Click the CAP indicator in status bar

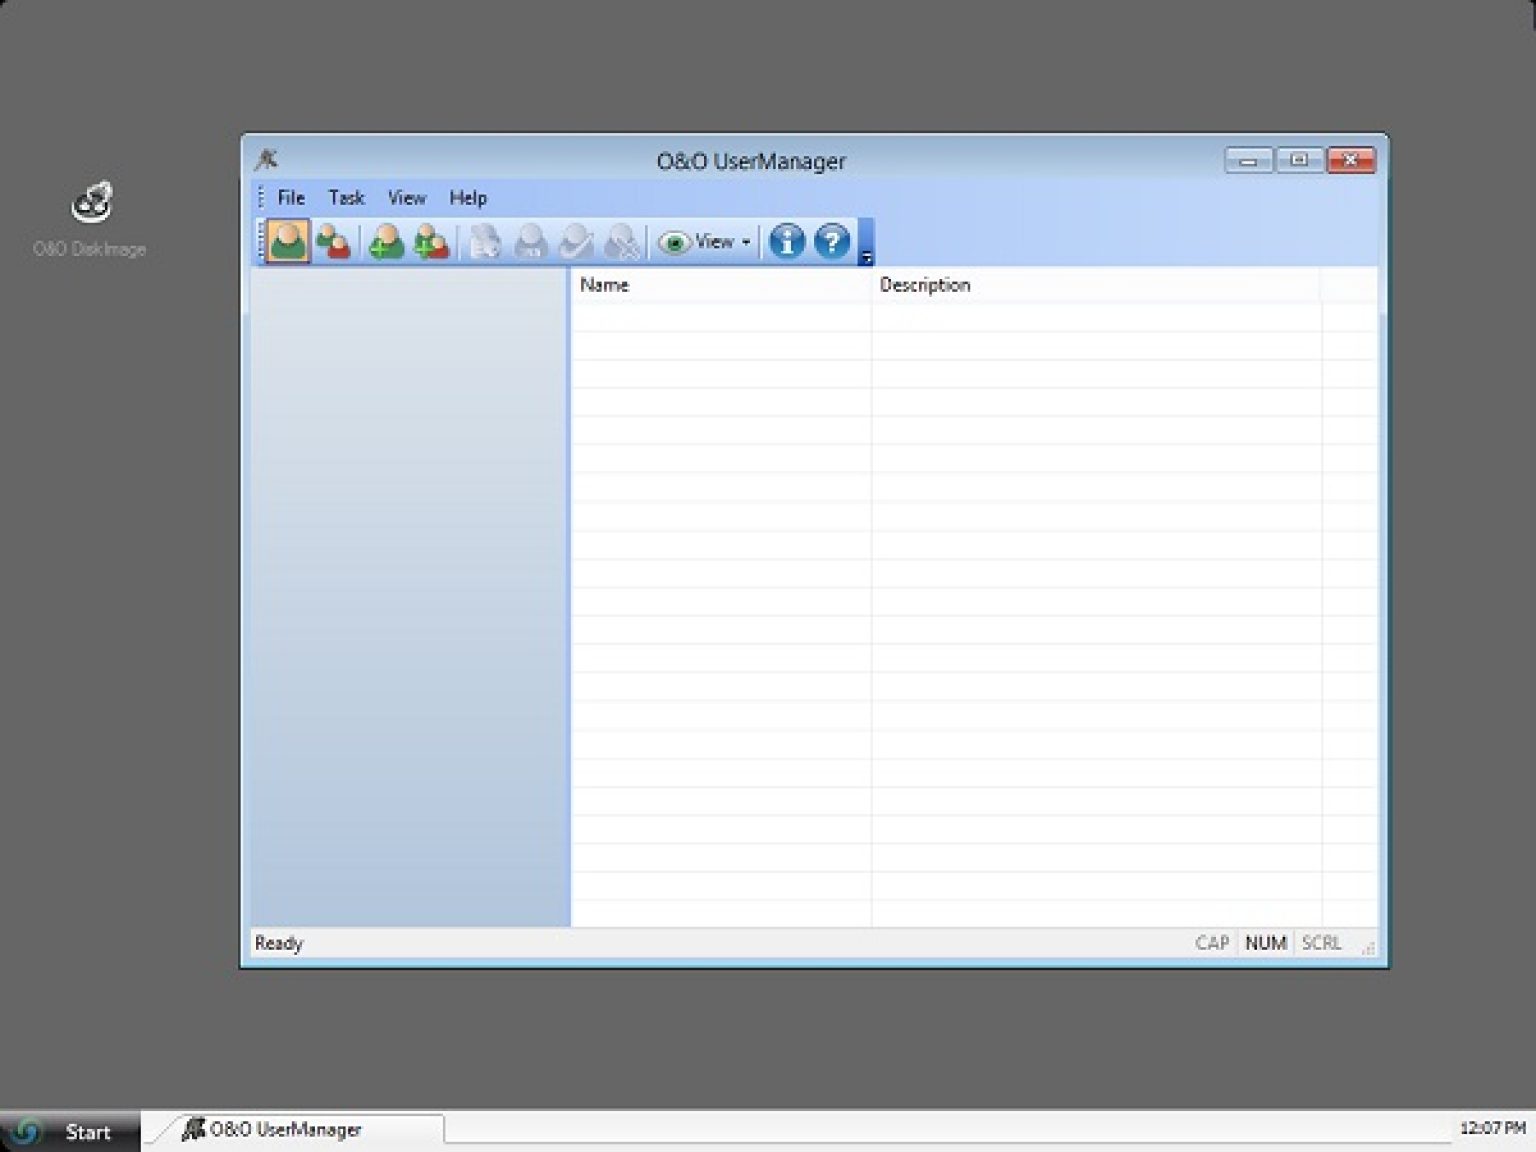point(1212,943)
